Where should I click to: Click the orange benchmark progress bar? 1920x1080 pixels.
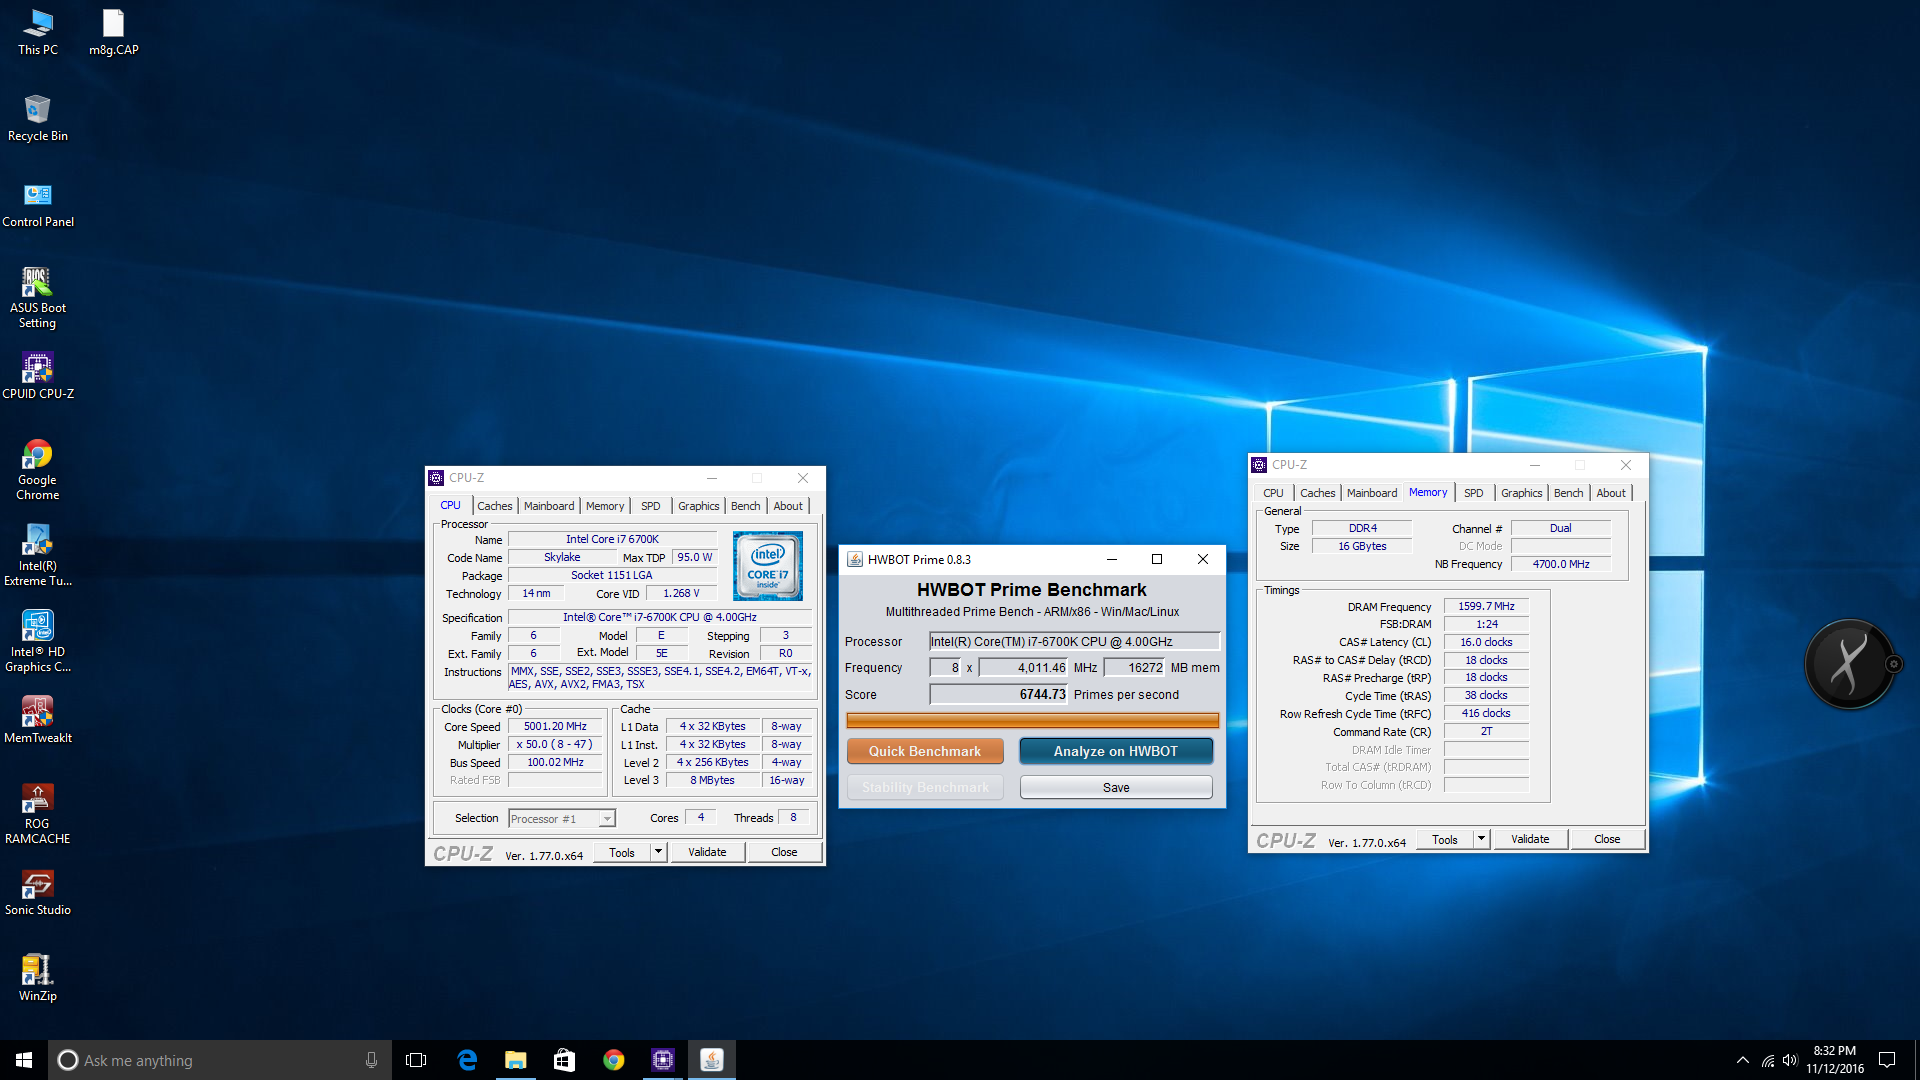pos(1032,720)
